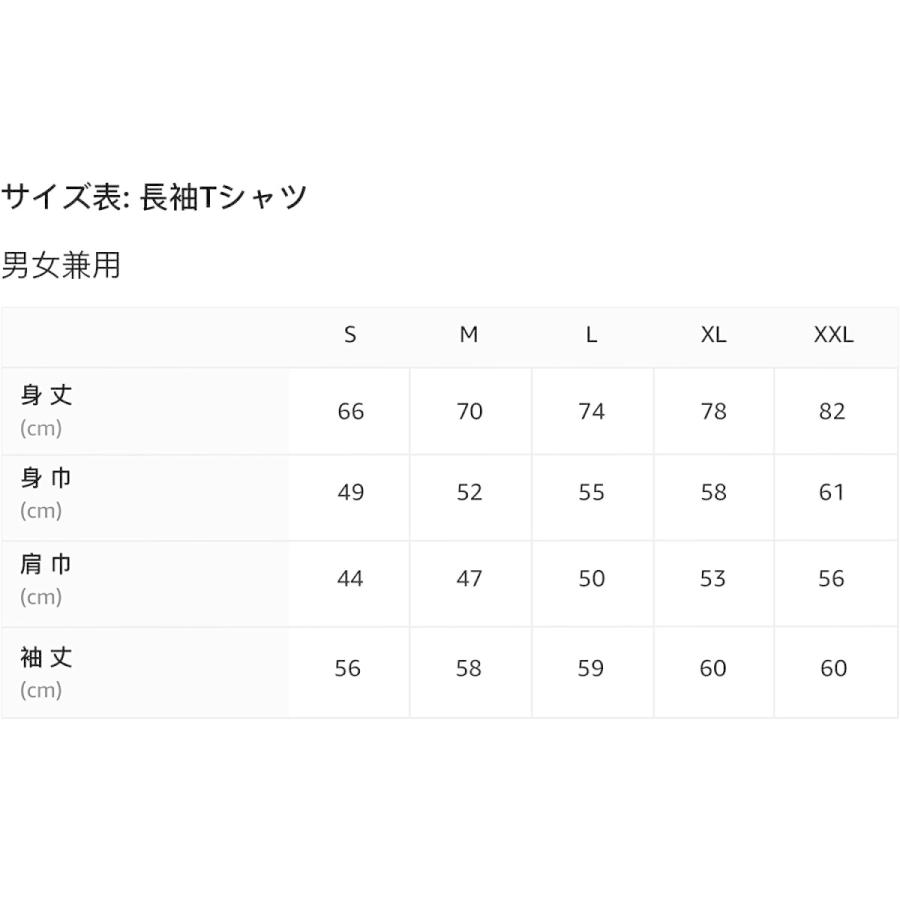Select the 袖丈 row label
This screenshot has width=900, height=900.
point(47,658)
